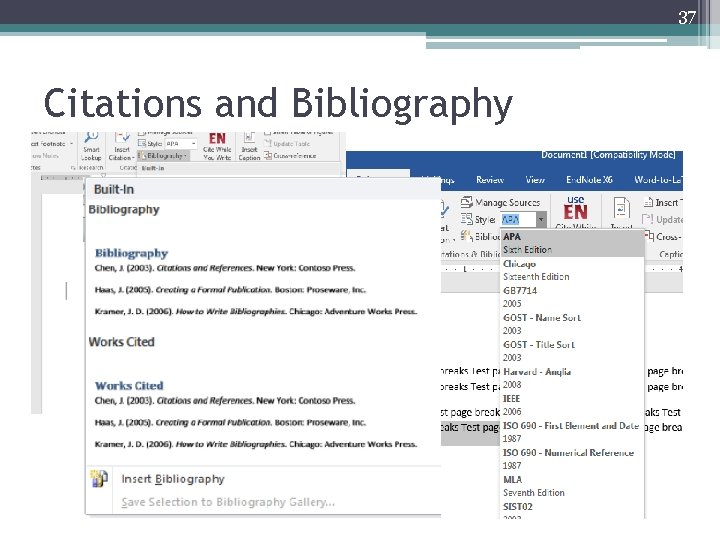The width and height of the screenshot is (720, 540).
Task: Select GOST - Name Sort style
Action: tap(572, 324)
